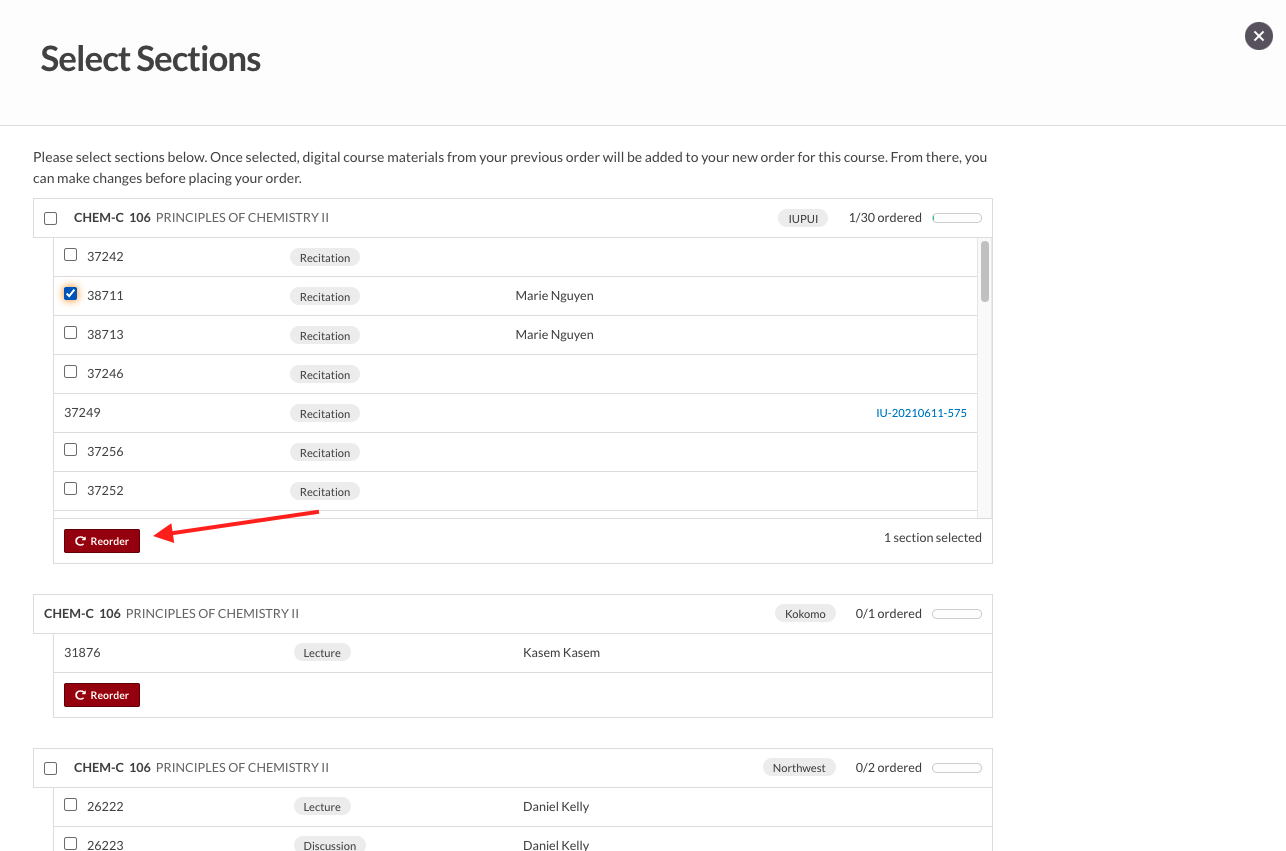The height and width of the screenshot is (851, 1286).
Task: Click Marie Nguyen in row 38711
Action: (x=554, y=295)
